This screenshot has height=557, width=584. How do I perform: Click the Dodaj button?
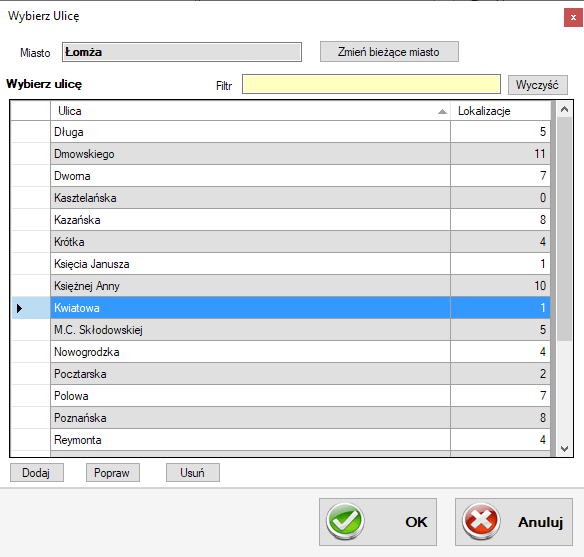coord(36,472)
